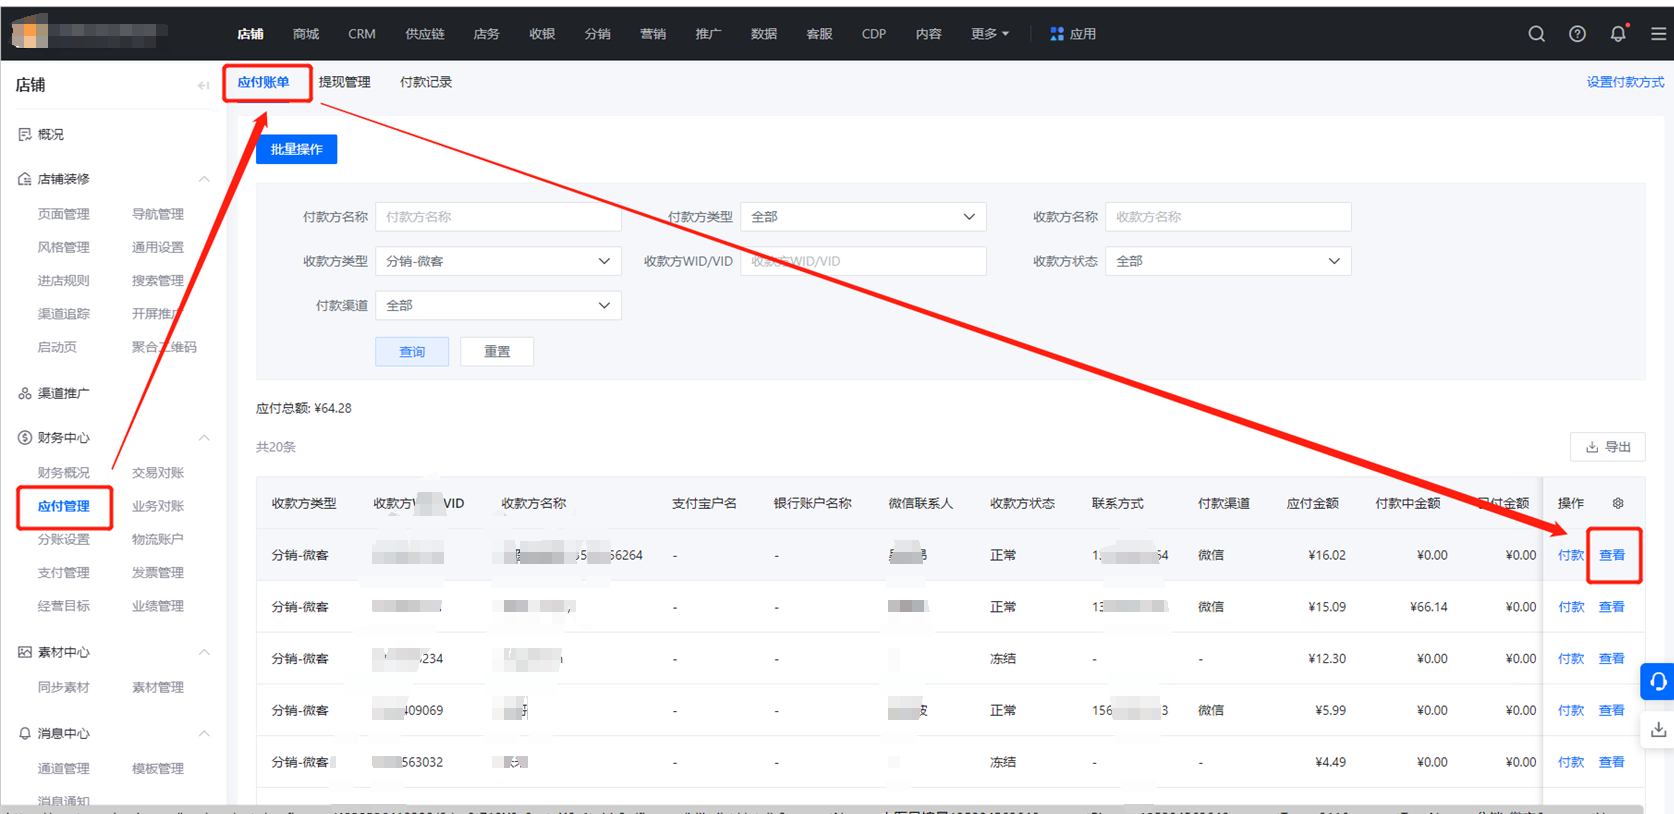Screen dimensions: 1674x814
Task: Click the ¥66.14 付款中金额 cell
Action: click(x=1428, y=607)
